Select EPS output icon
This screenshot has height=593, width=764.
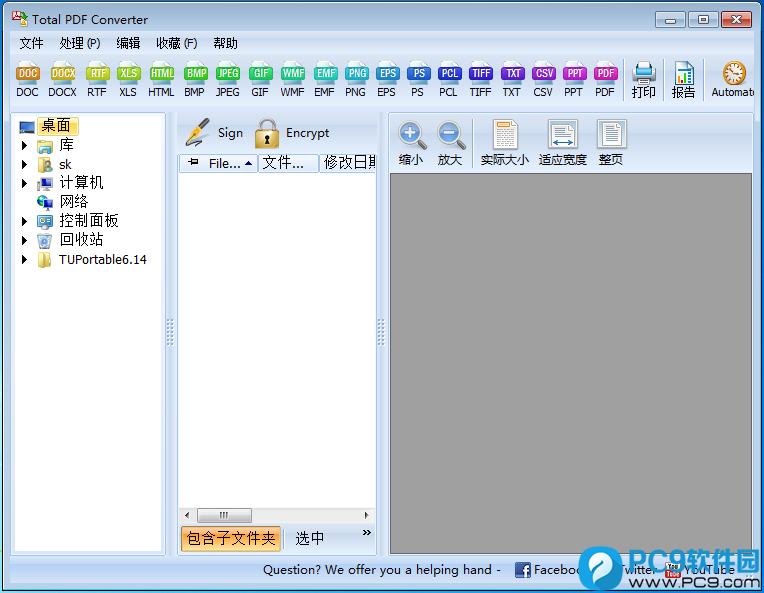click(387, 79)
